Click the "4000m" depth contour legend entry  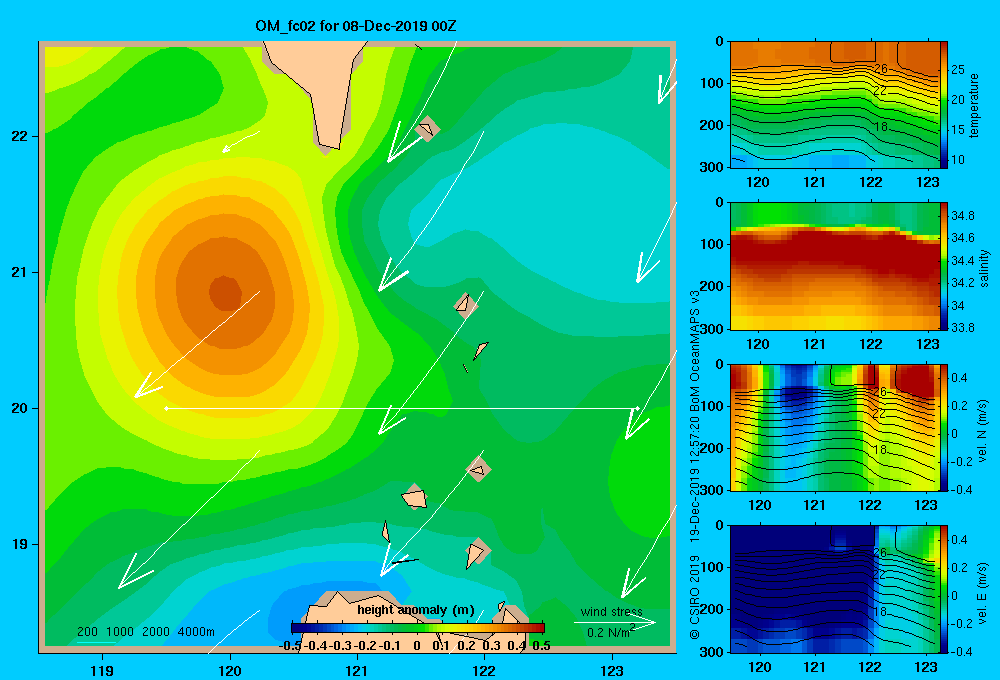coord(196,632)
